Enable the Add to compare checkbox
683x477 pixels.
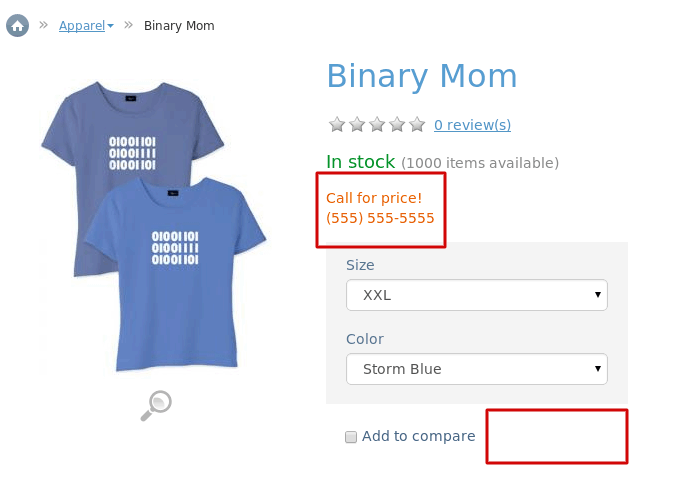click(x=351, y=436)
